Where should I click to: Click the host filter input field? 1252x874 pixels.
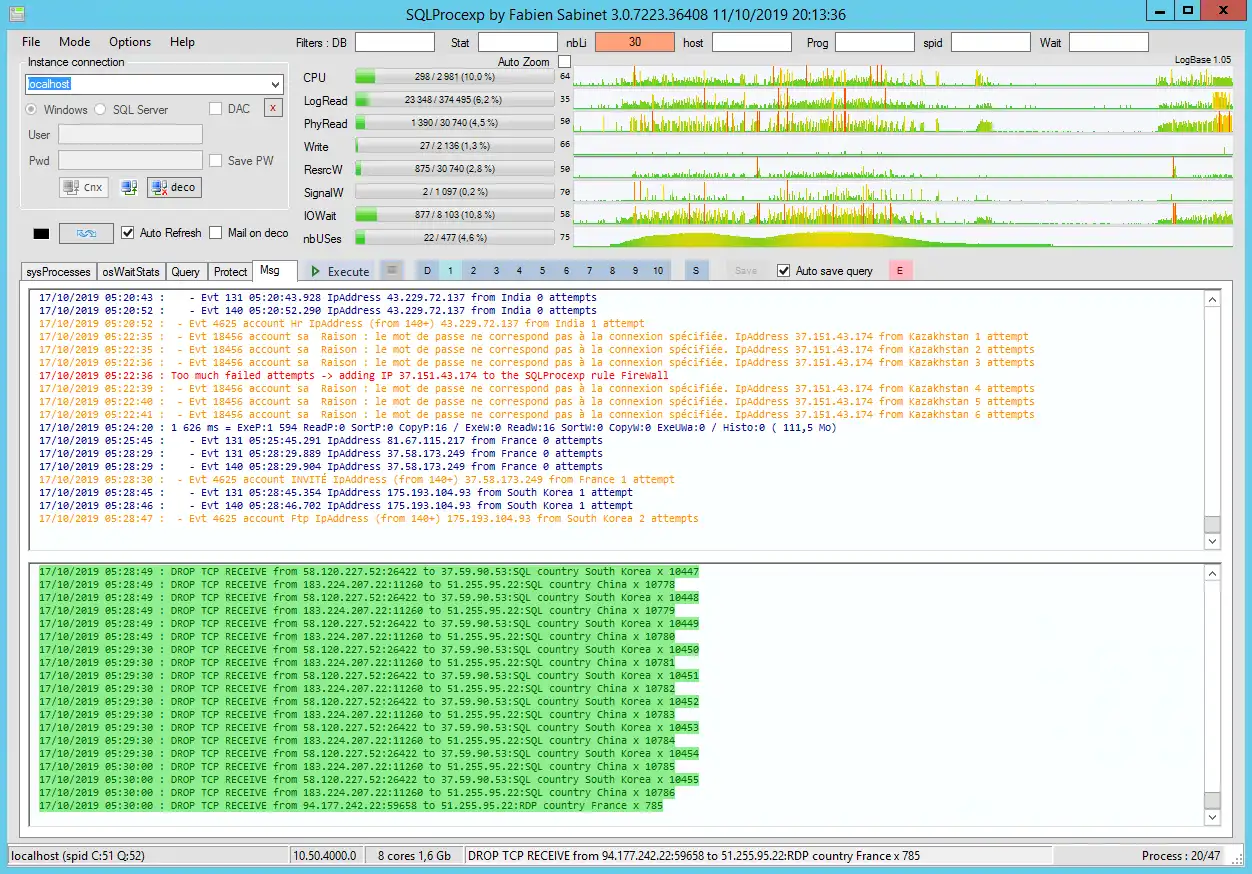point(752,42)
